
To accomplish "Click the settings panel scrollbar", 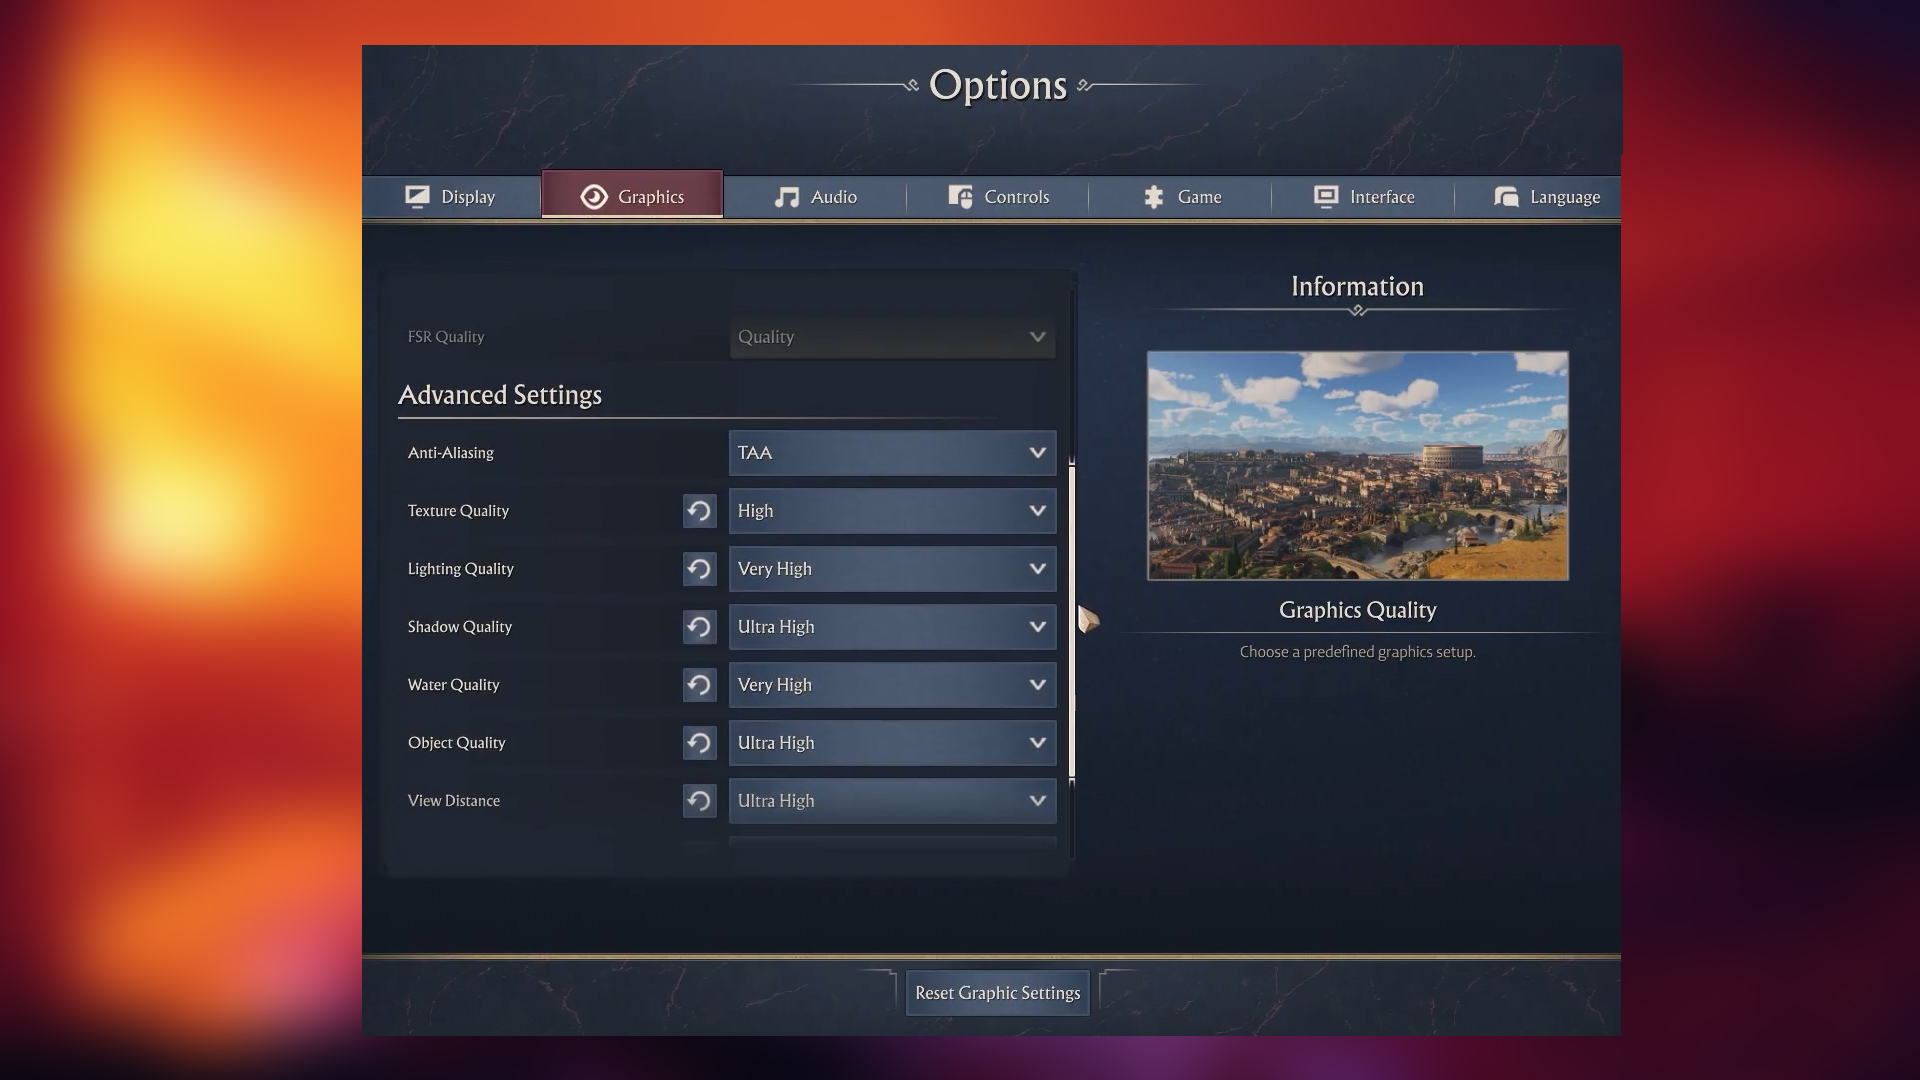I will pyautogui.click(x=1072, y=620).
